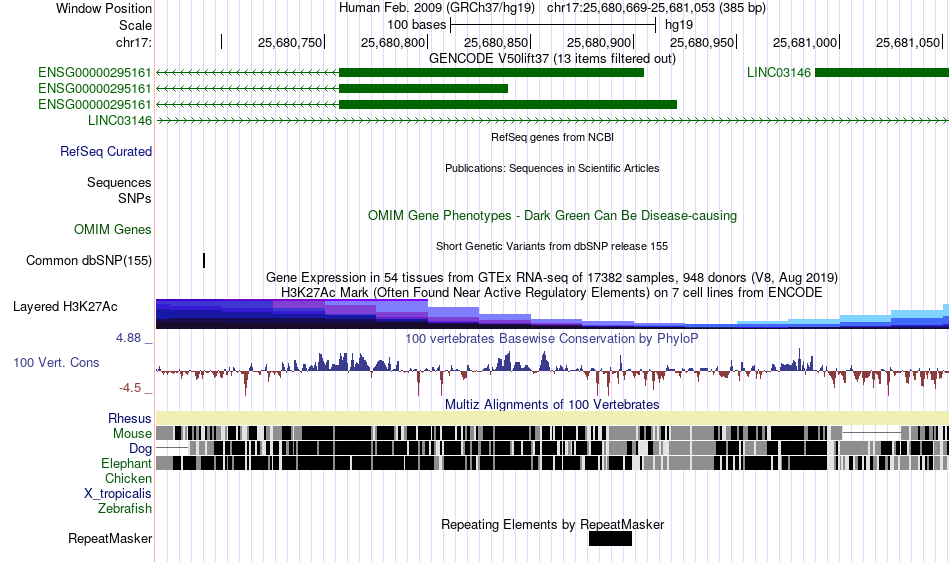
Task: Open Multiz Alignments of 100 Vertebrates title
Action: pyautogui.click(x=552, y=405)
